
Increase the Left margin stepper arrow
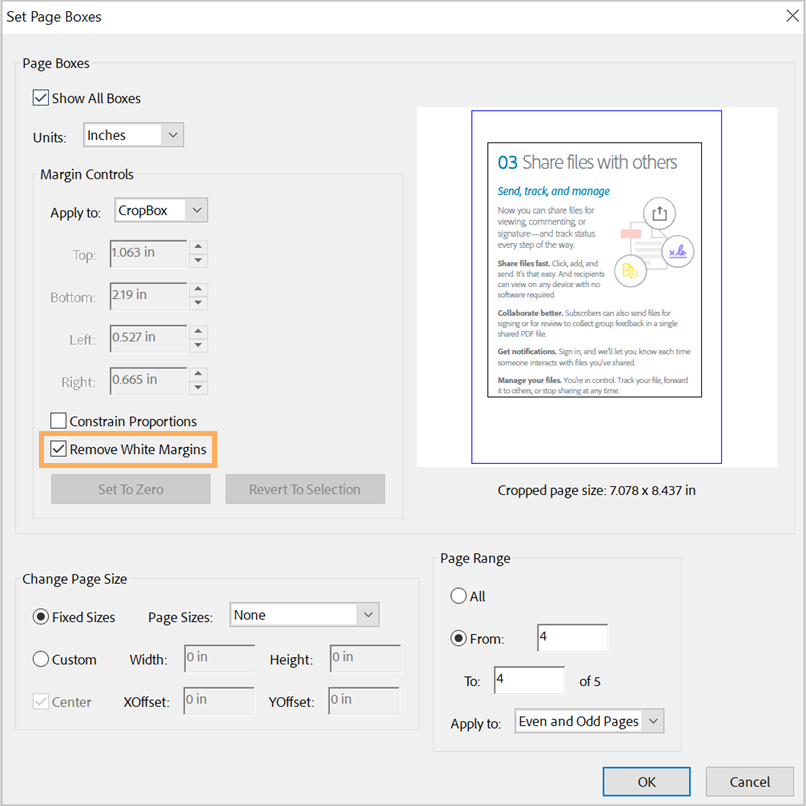click(198, 332)
